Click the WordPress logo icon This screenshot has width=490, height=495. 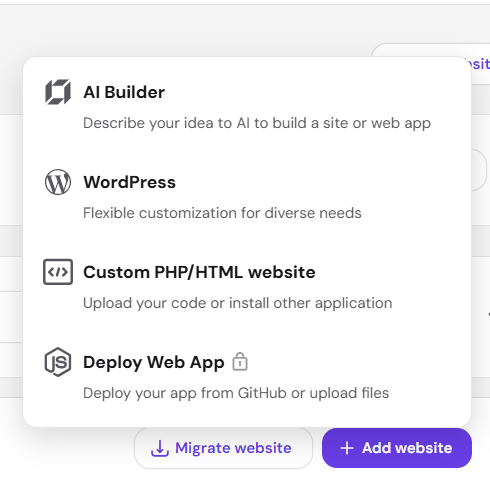58,182
